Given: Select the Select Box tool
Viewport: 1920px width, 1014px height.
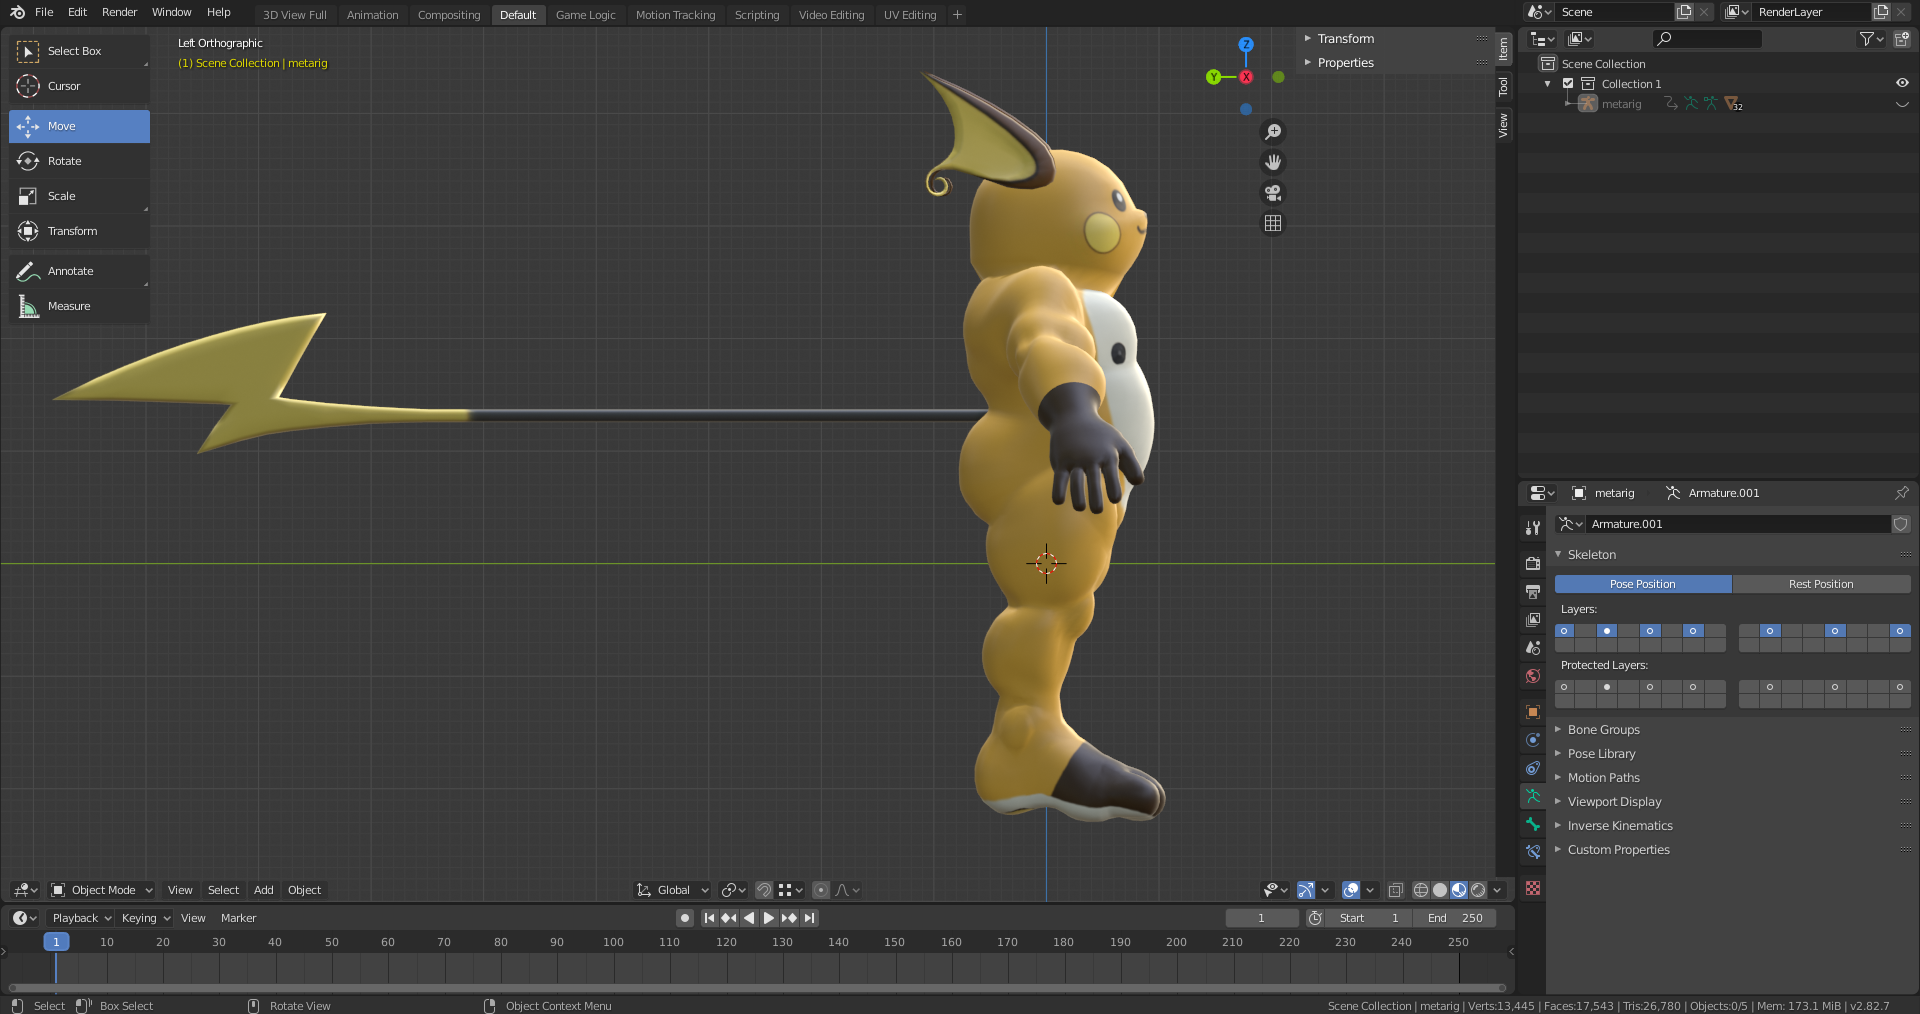Looking at the screenshot, I should tap(79, 51).
